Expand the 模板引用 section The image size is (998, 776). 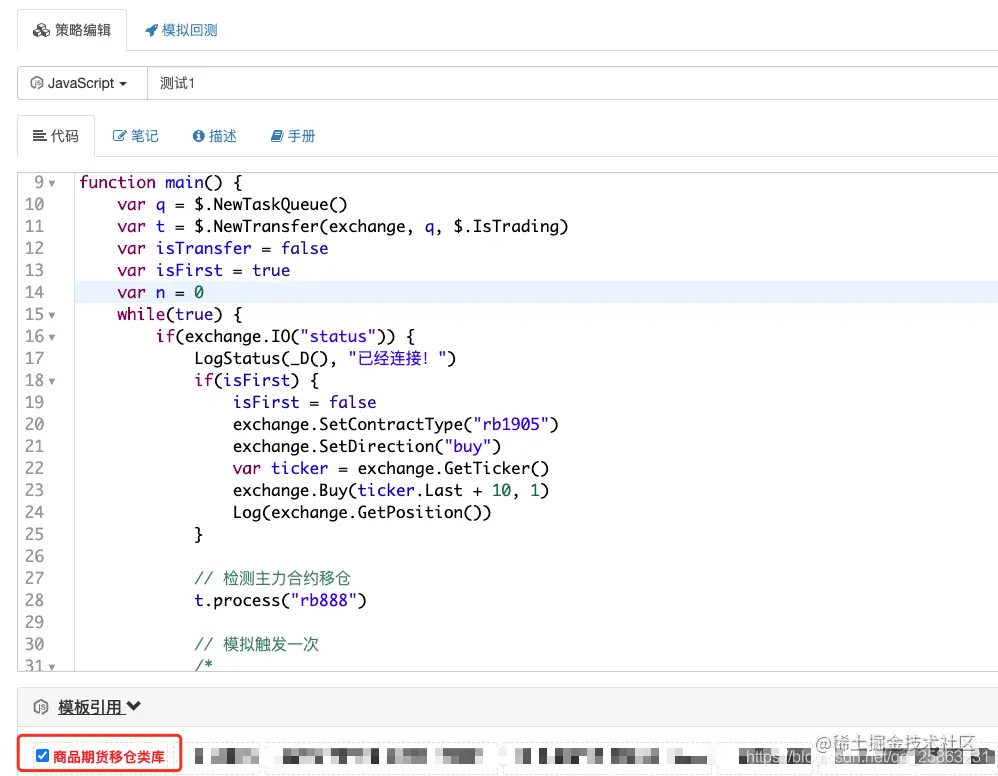point(99,707)
